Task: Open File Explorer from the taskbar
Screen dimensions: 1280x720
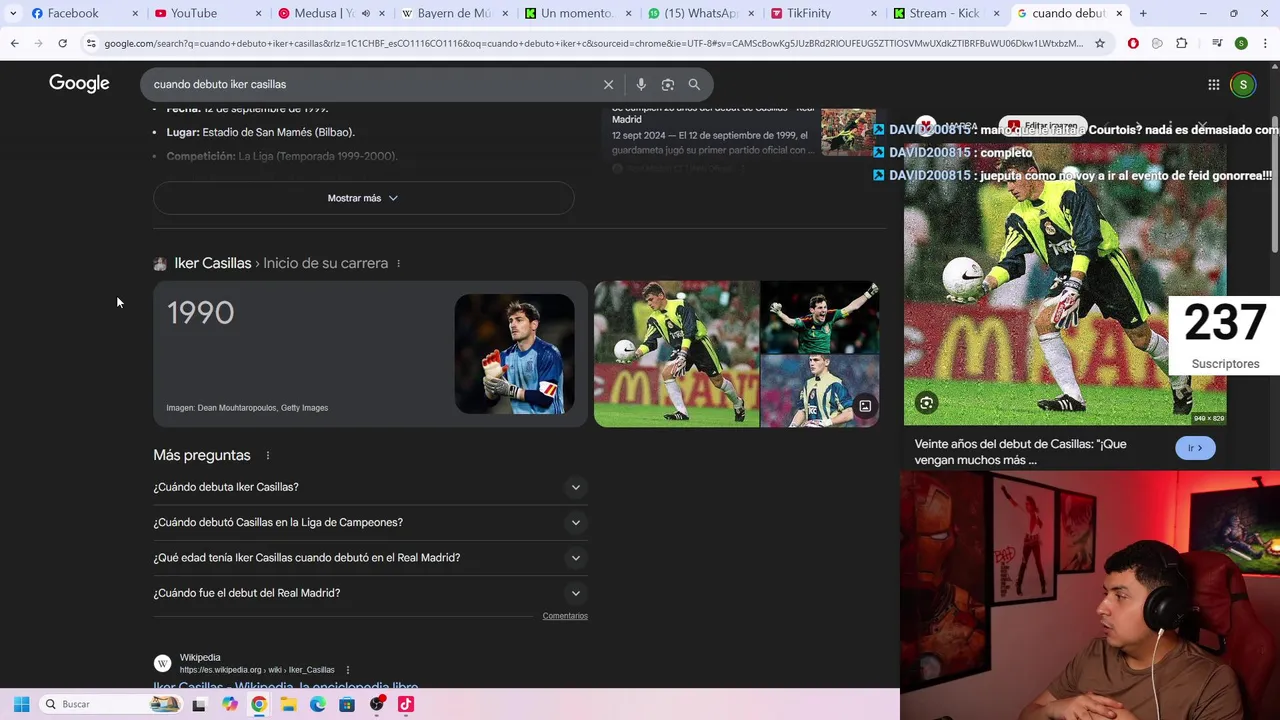Action: [288, 704]
